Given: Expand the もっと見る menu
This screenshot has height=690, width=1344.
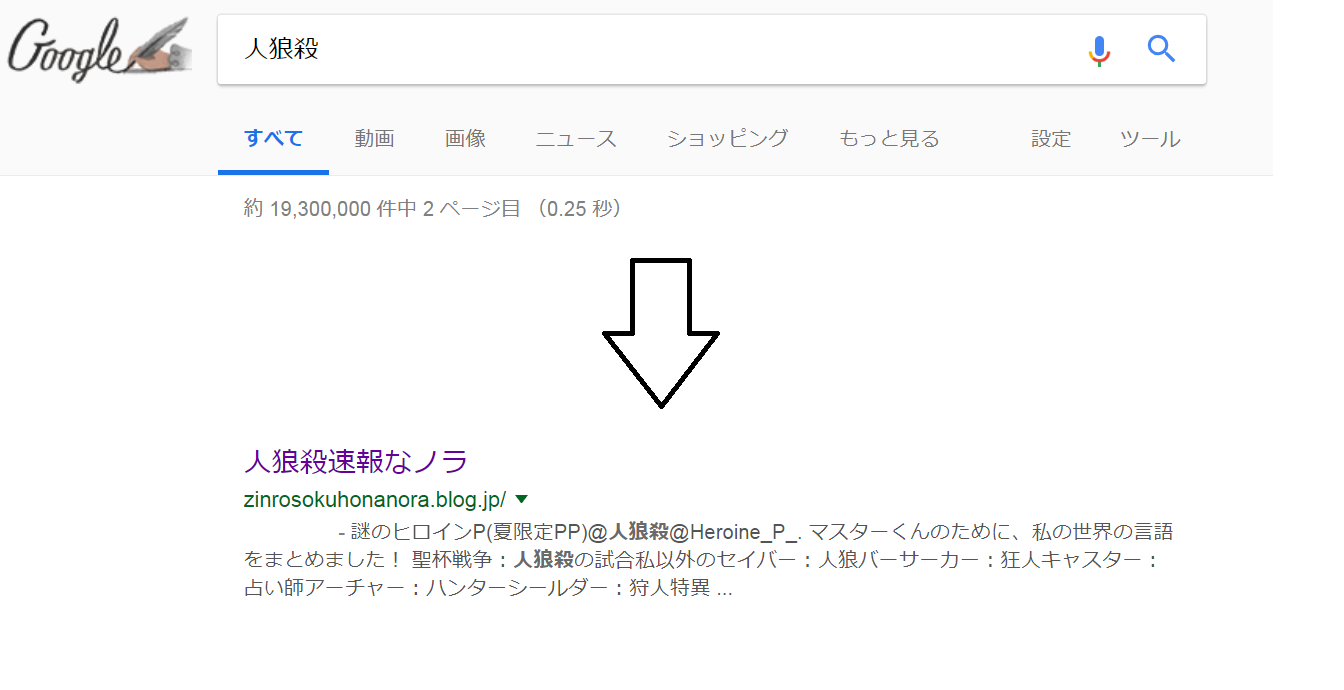Looking at the screenshot, I should (889, 139).
